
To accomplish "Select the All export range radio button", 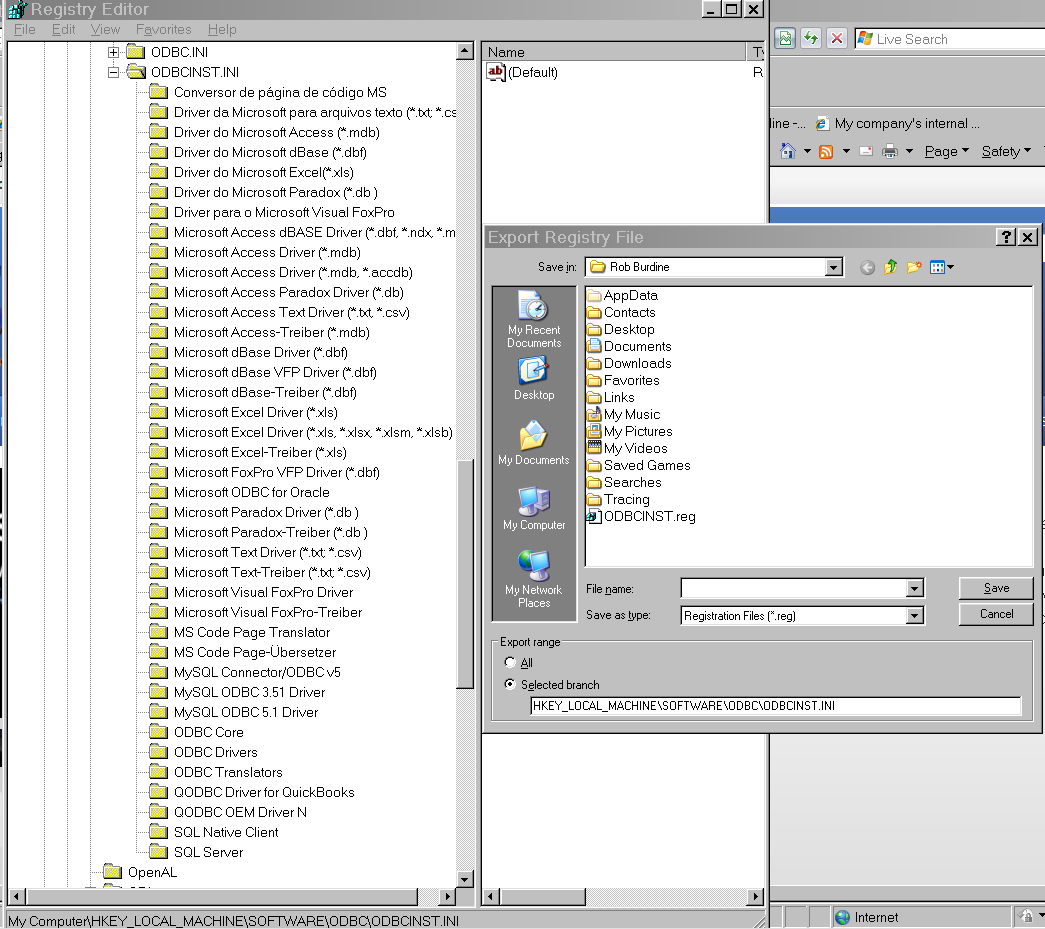I will pyautogui.click(x=510, y=662).
